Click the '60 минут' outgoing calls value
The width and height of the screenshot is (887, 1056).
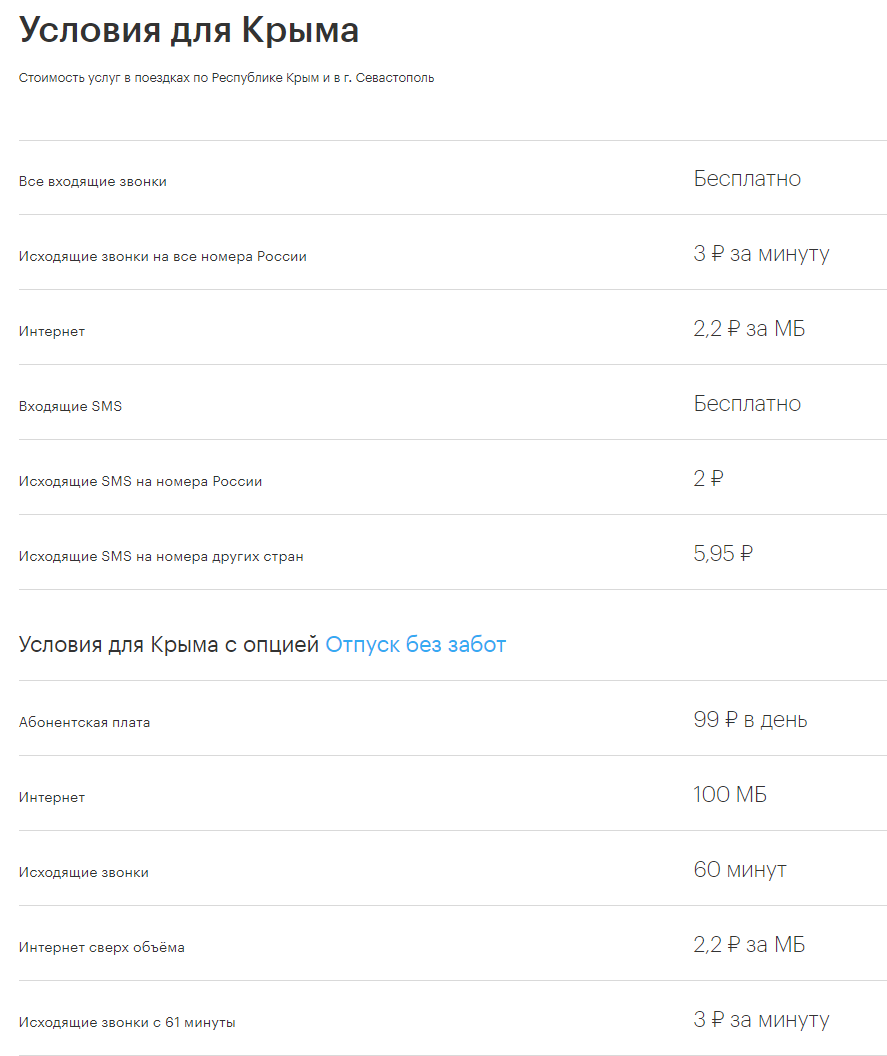pos(740,869)
